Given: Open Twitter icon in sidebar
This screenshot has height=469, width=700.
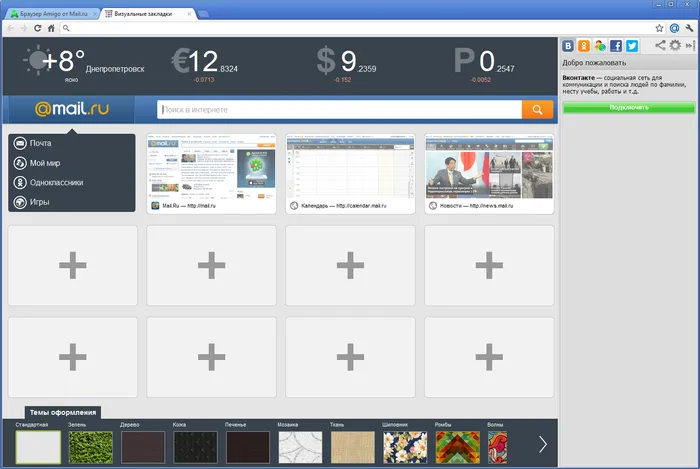Looking at the screenshot, I should (x=632, y=46).
